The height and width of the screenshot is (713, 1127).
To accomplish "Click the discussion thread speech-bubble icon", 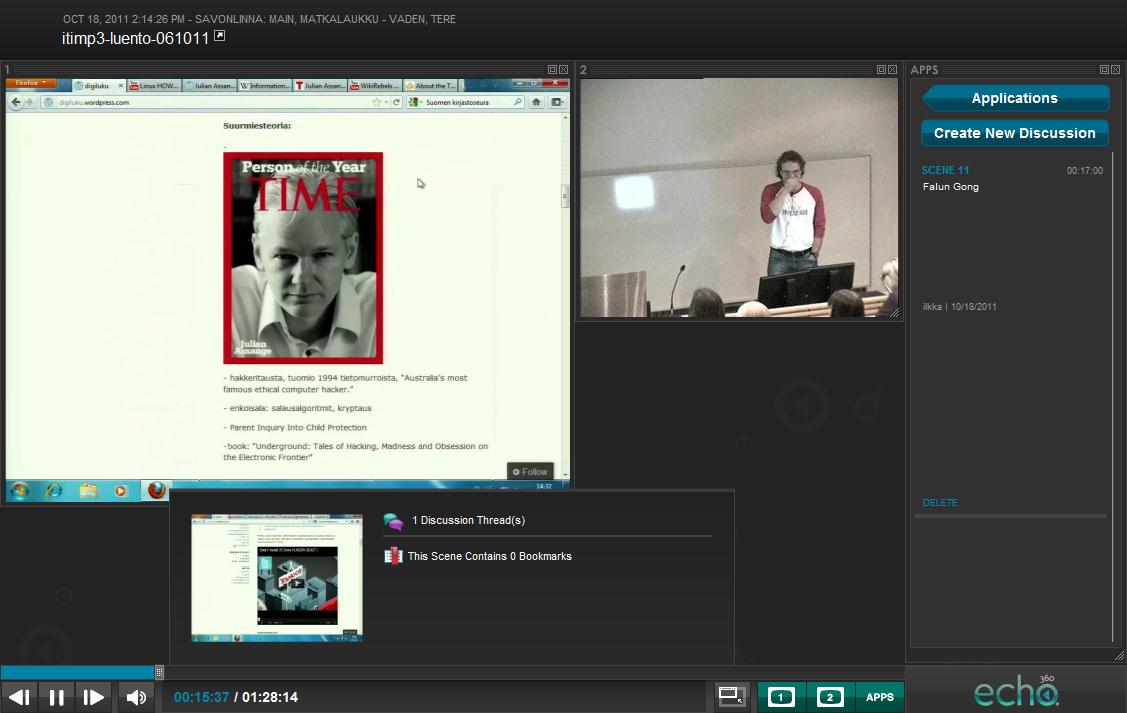I will tap(393, 521).
